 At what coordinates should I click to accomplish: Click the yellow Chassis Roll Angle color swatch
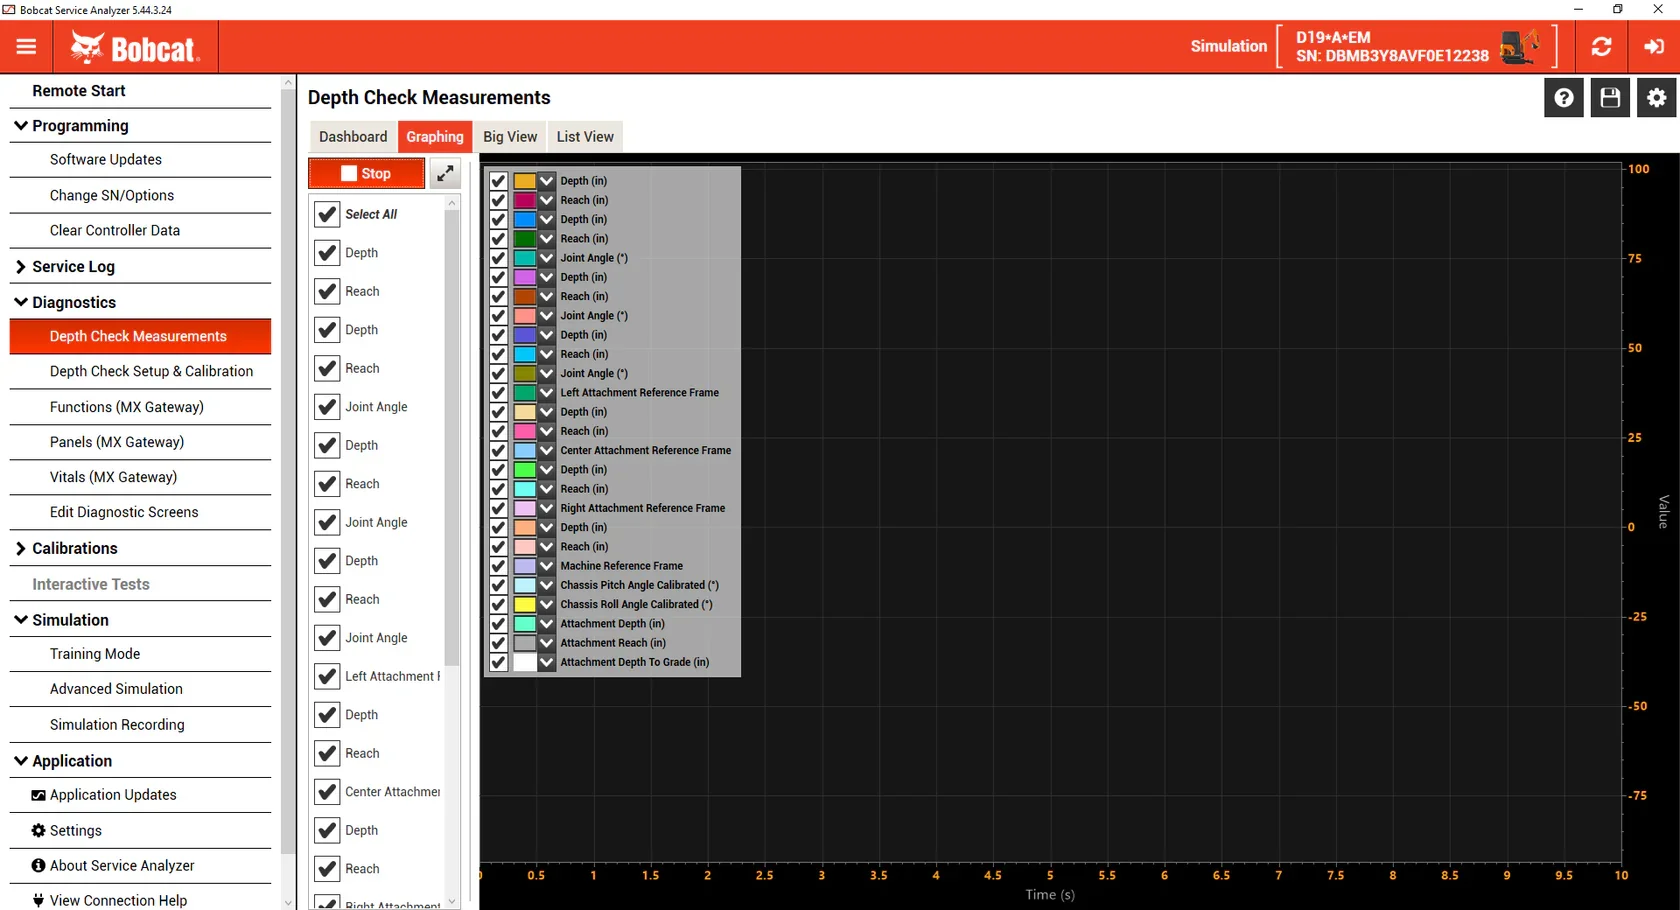(524, 604)
